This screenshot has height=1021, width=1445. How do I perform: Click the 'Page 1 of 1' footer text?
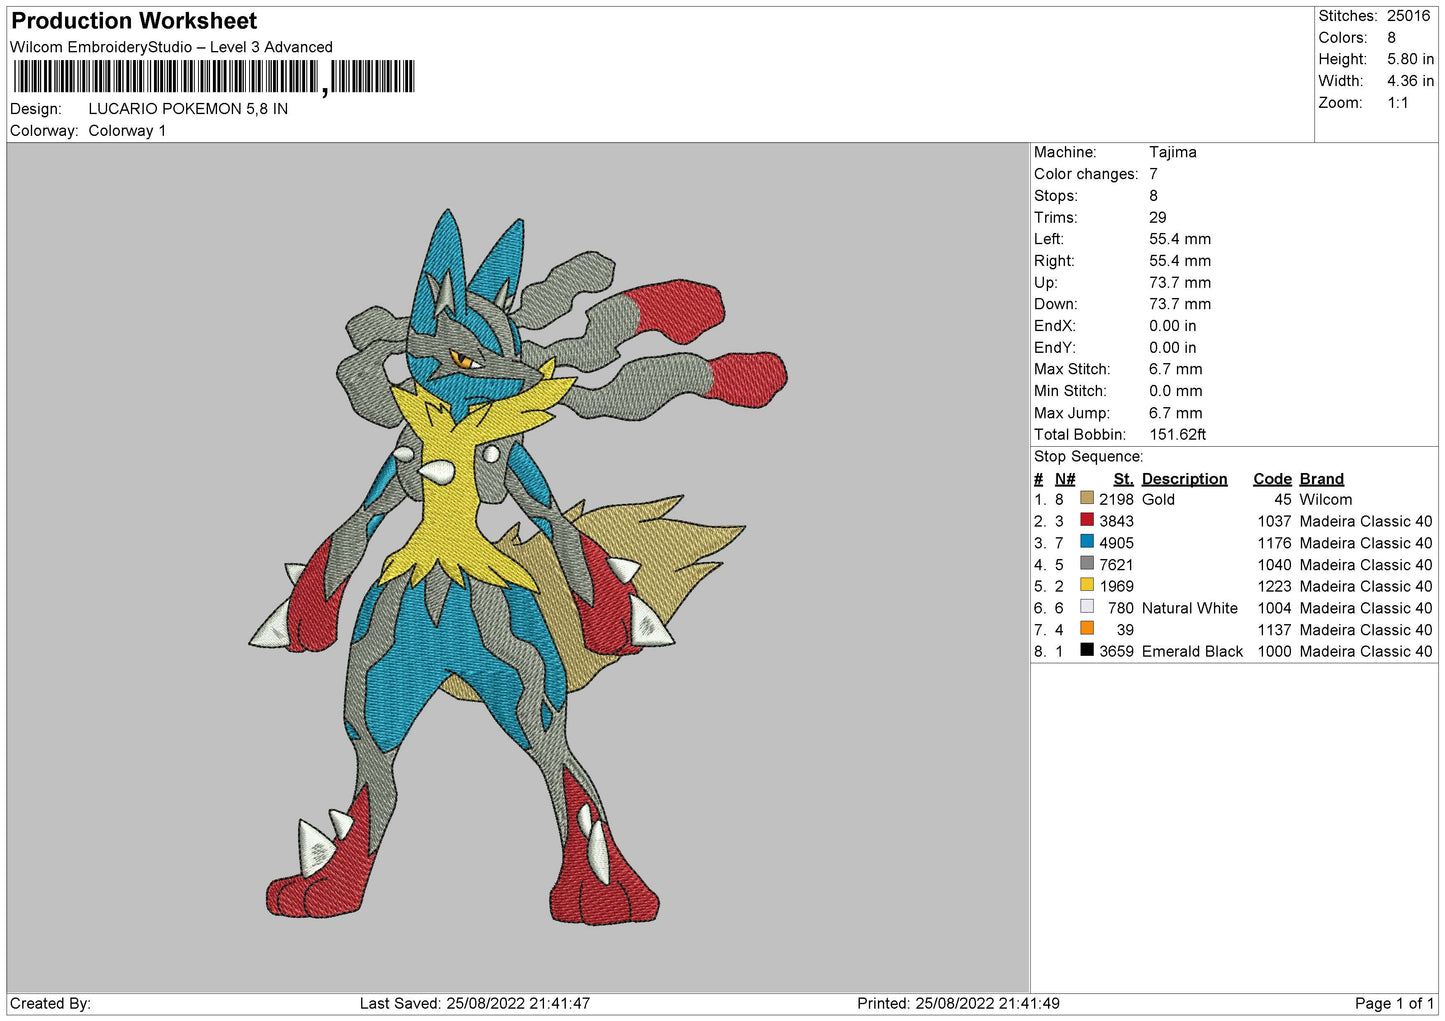pos(1394,1004)
